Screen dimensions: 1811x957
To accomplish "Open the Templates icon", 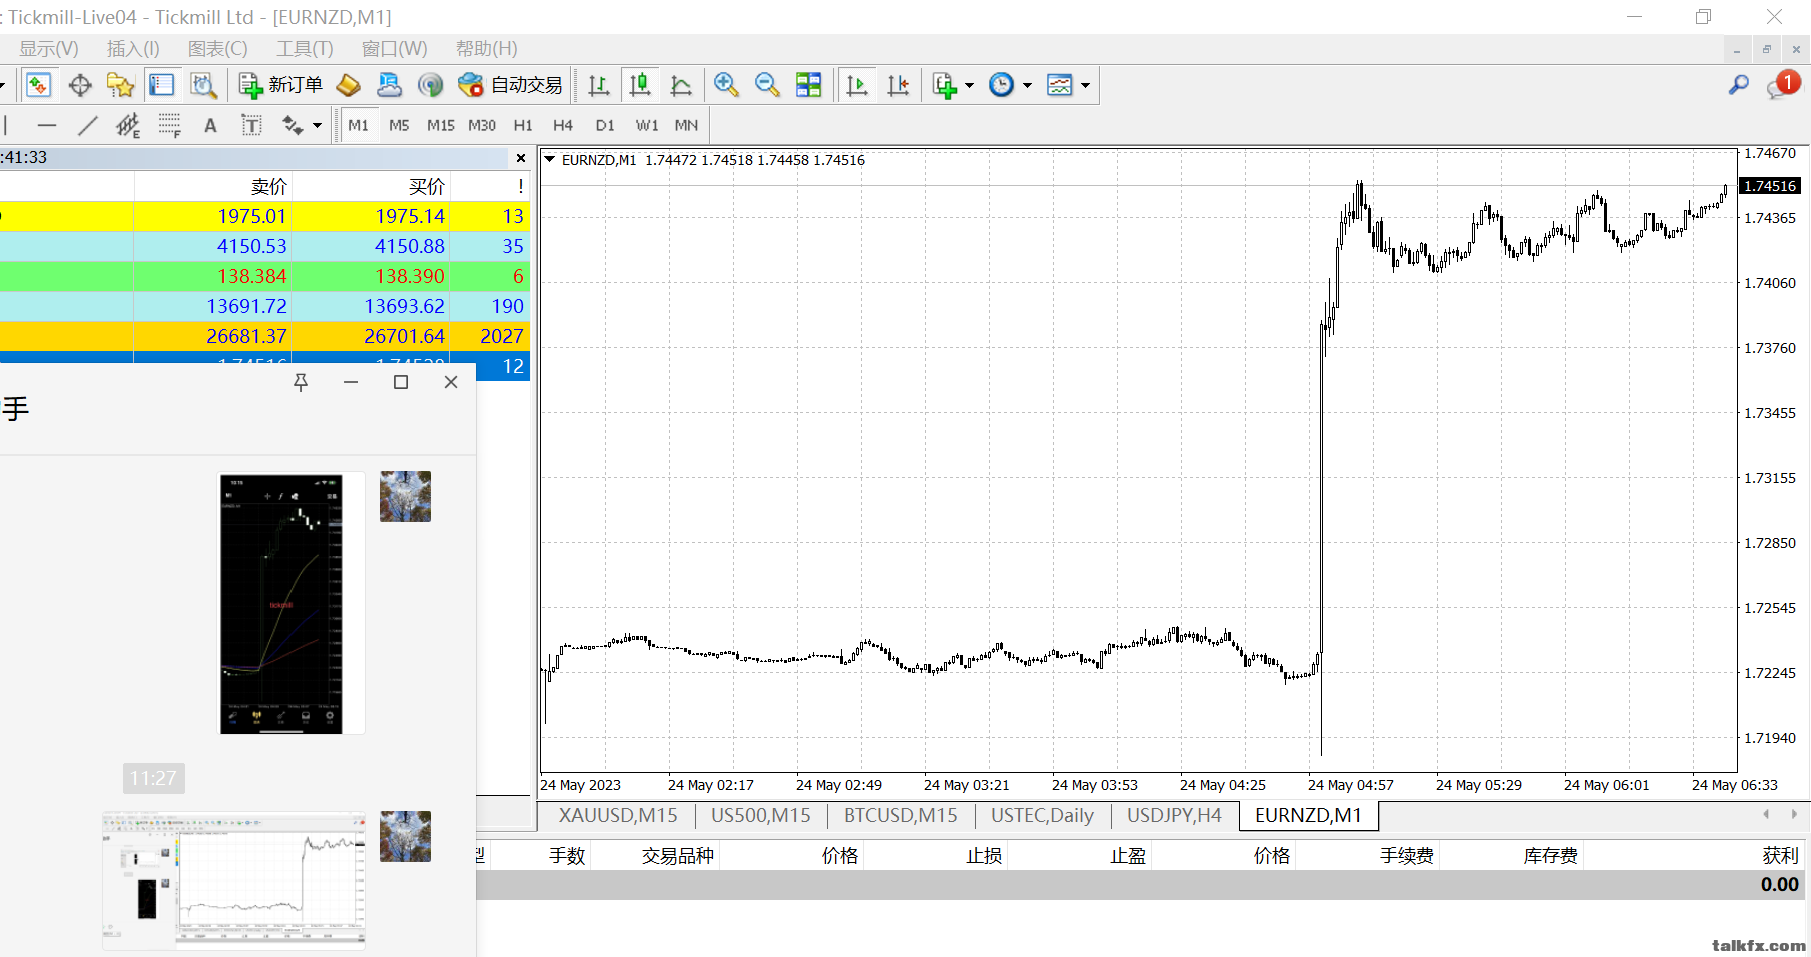I will tap(1059, 85).
